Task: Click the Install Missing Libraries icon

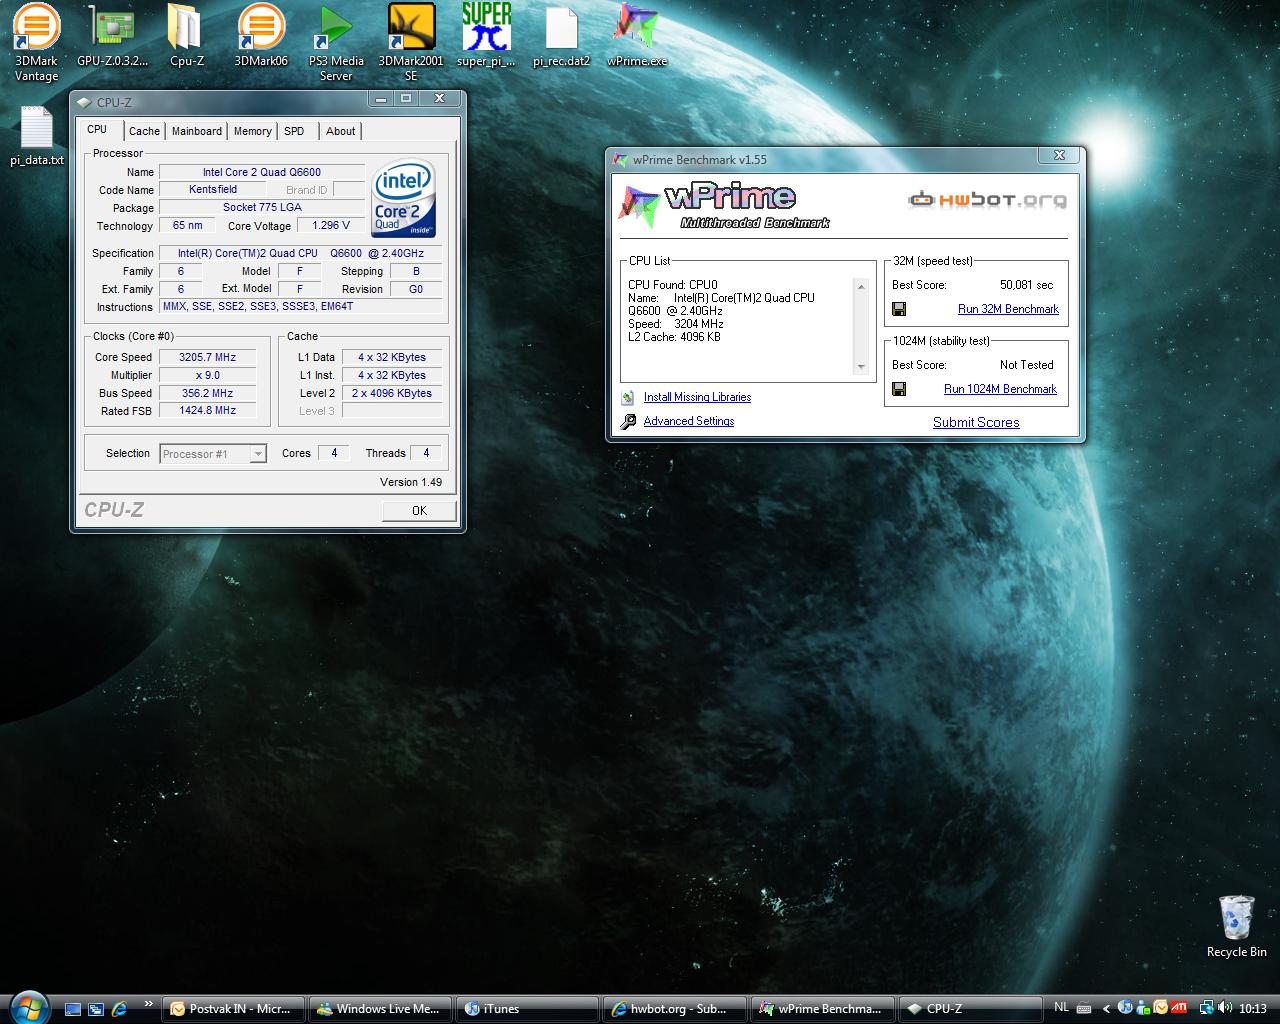Action: 628,397
